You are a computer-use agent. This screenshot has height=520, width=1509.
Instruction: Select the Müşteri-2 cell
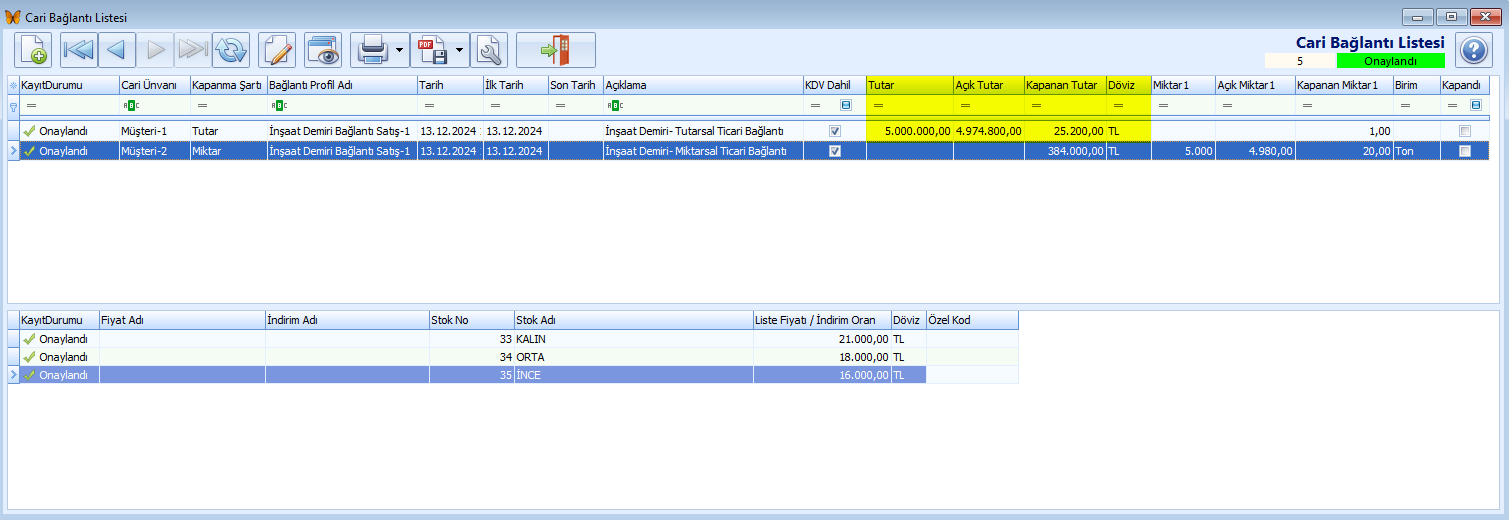pos(154,151)
